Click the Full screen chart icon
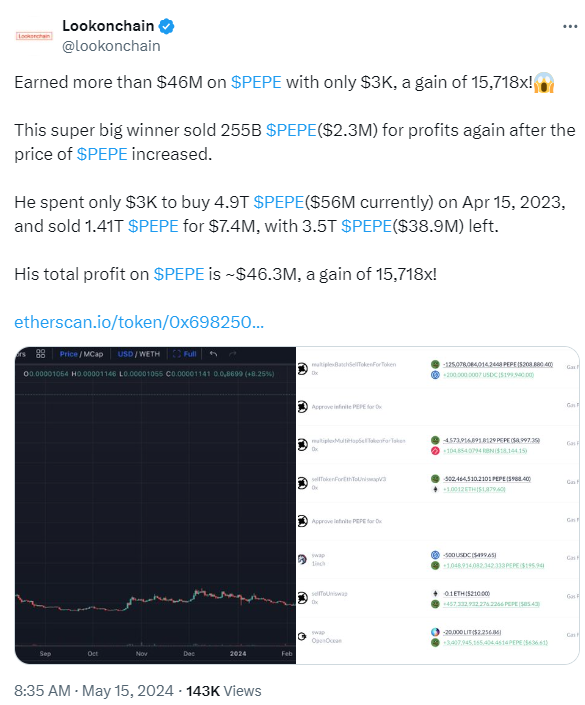Viewport: 585px width, 705px height. click(185, 354)
